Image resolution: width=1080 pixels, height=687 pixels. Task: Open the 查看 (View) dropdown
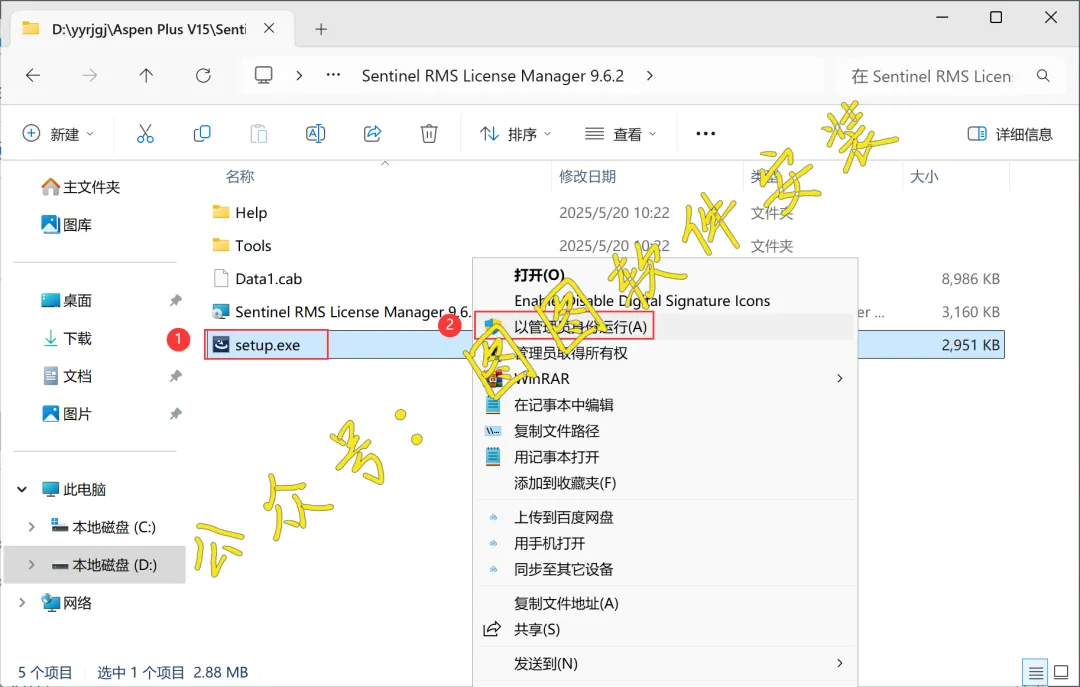tap(621, 134)
